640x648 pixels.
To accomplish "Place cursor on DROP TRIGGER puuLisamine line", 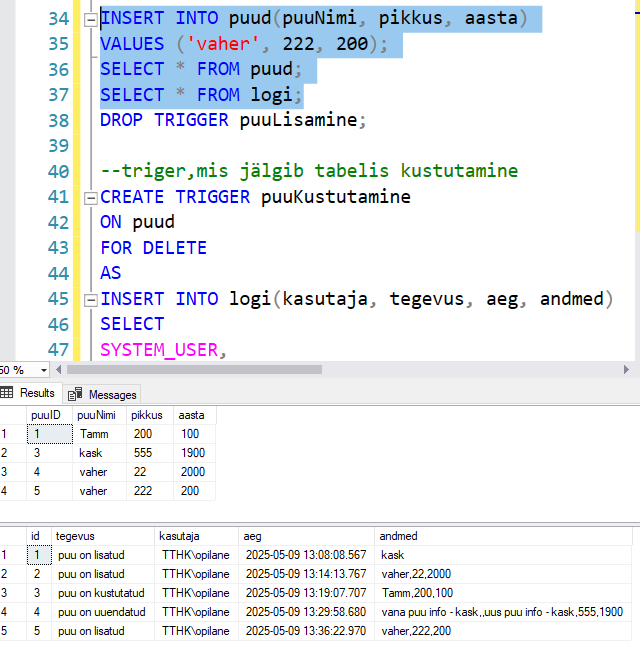I will tap(233, 121).
